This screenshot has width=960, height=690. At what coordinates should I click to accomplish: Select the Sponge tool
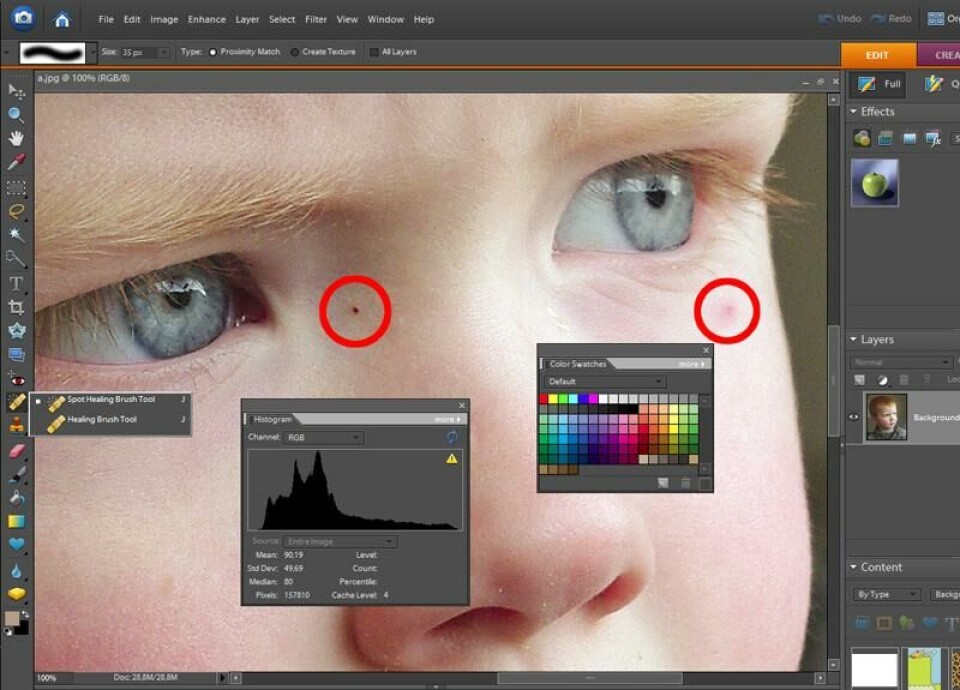pos(17,594)
